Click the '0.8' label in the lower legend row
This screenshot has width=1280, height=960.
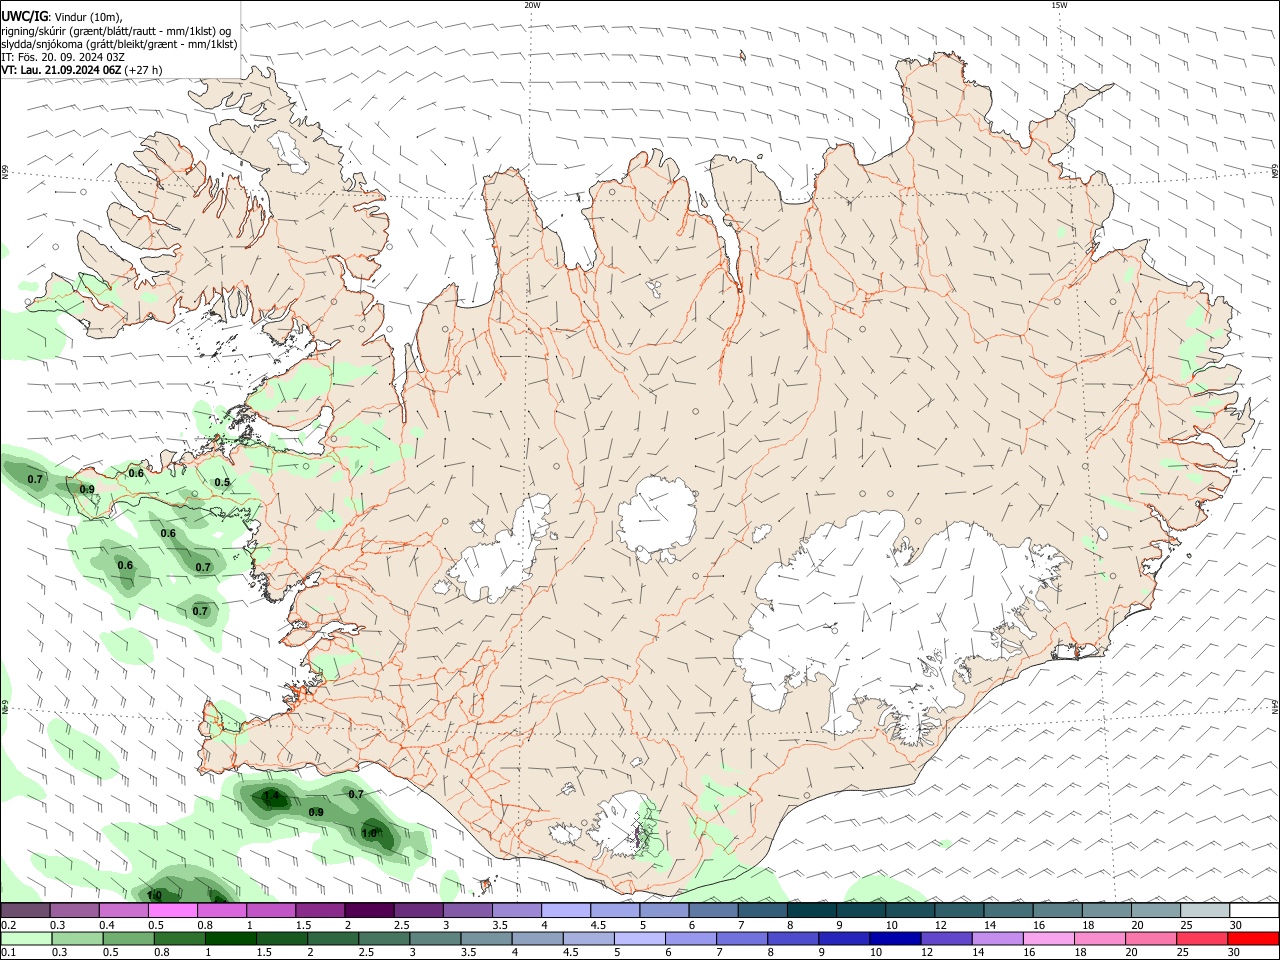click(x=162, y=953)
